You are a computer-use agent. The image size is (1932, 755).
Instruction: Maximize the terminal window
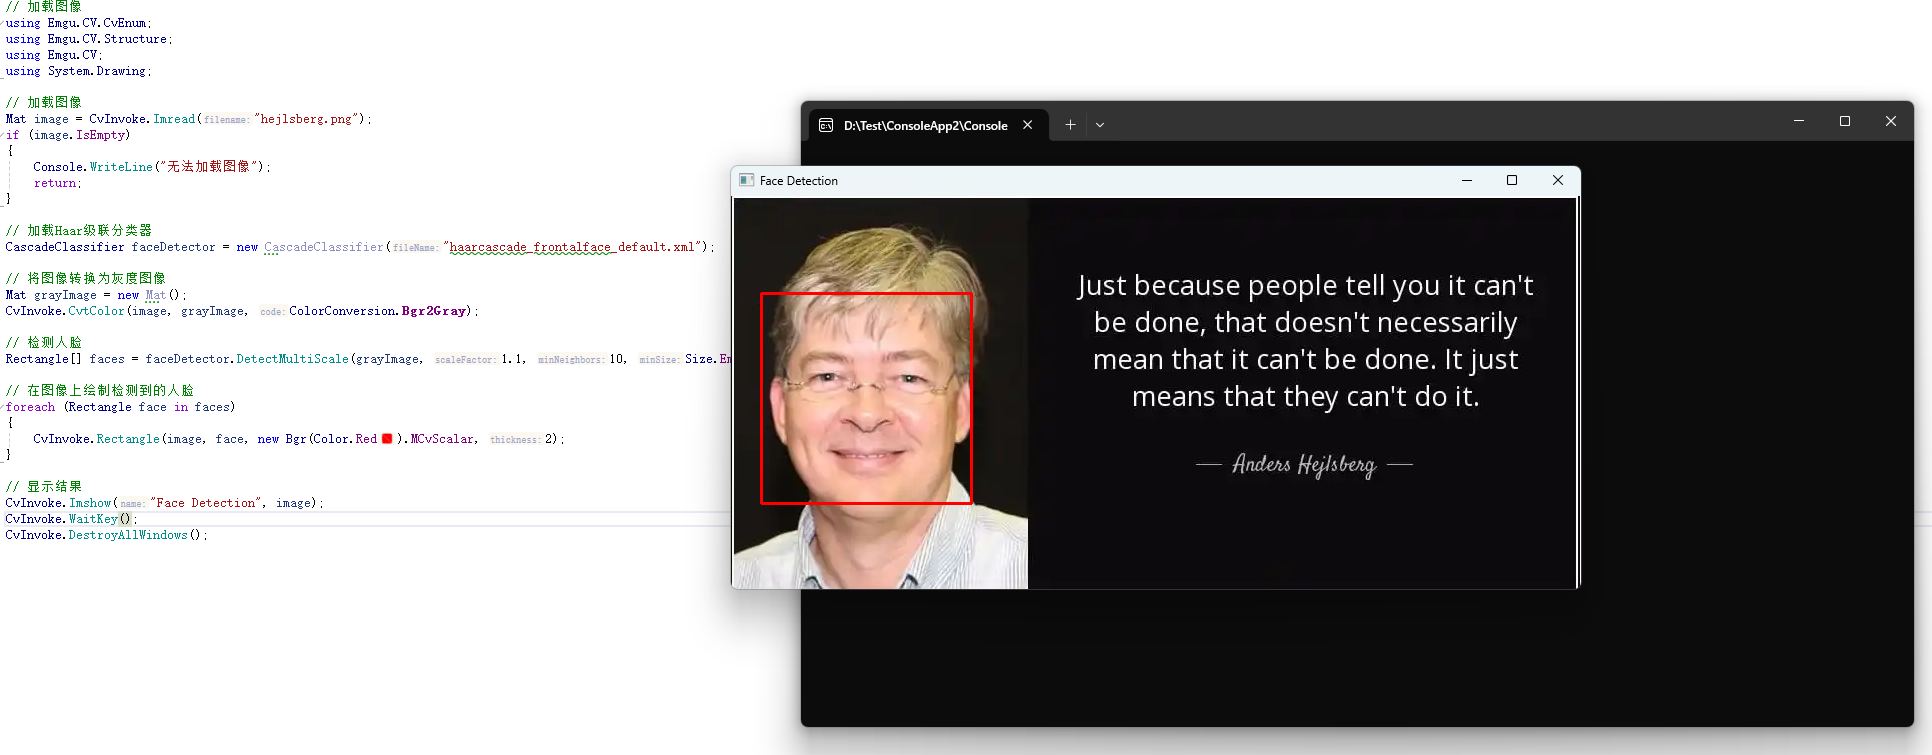pos(1845,121)
